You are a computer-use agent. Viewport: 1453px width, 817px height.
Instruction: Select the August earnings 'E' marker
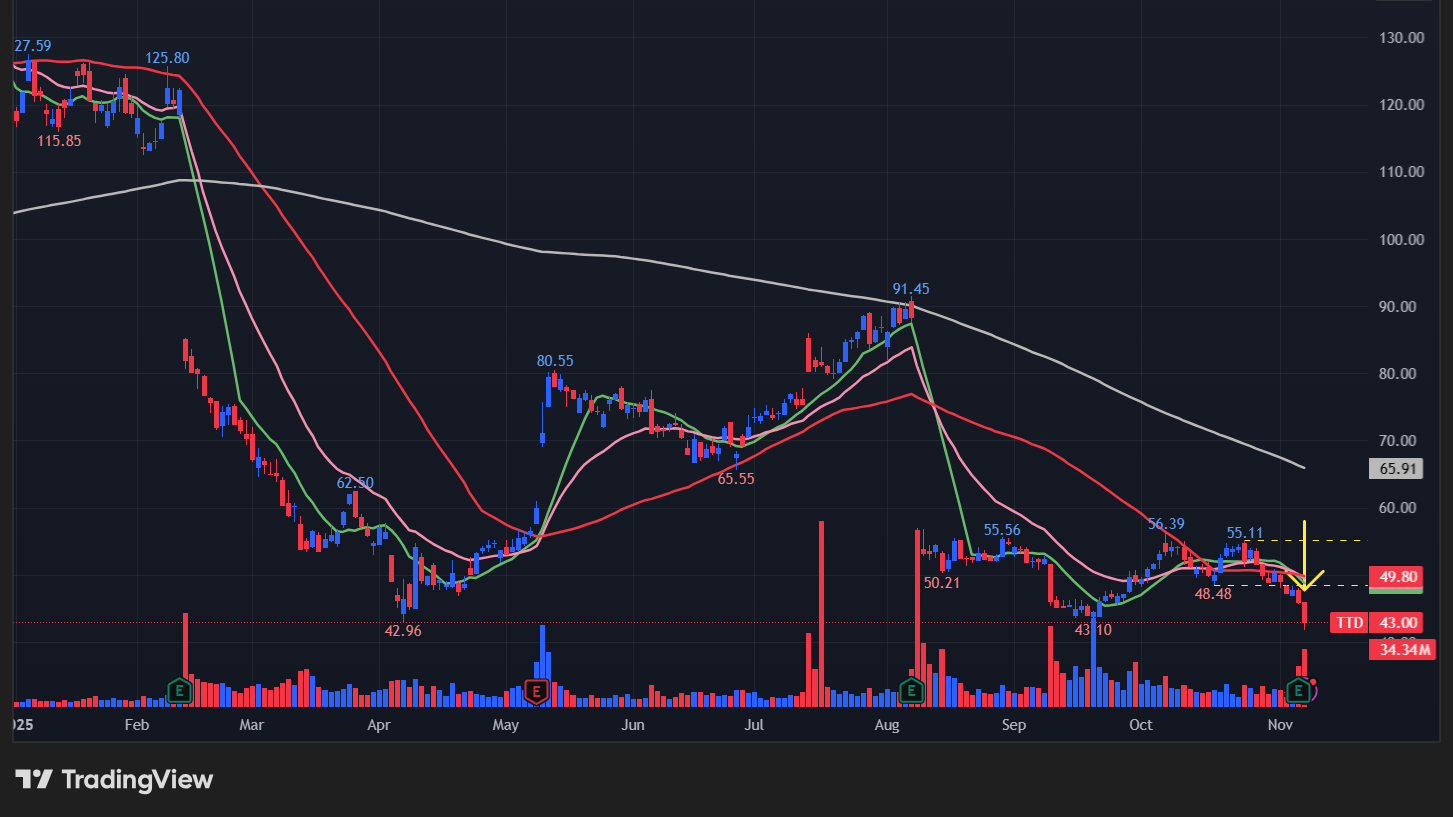(911, 689)
